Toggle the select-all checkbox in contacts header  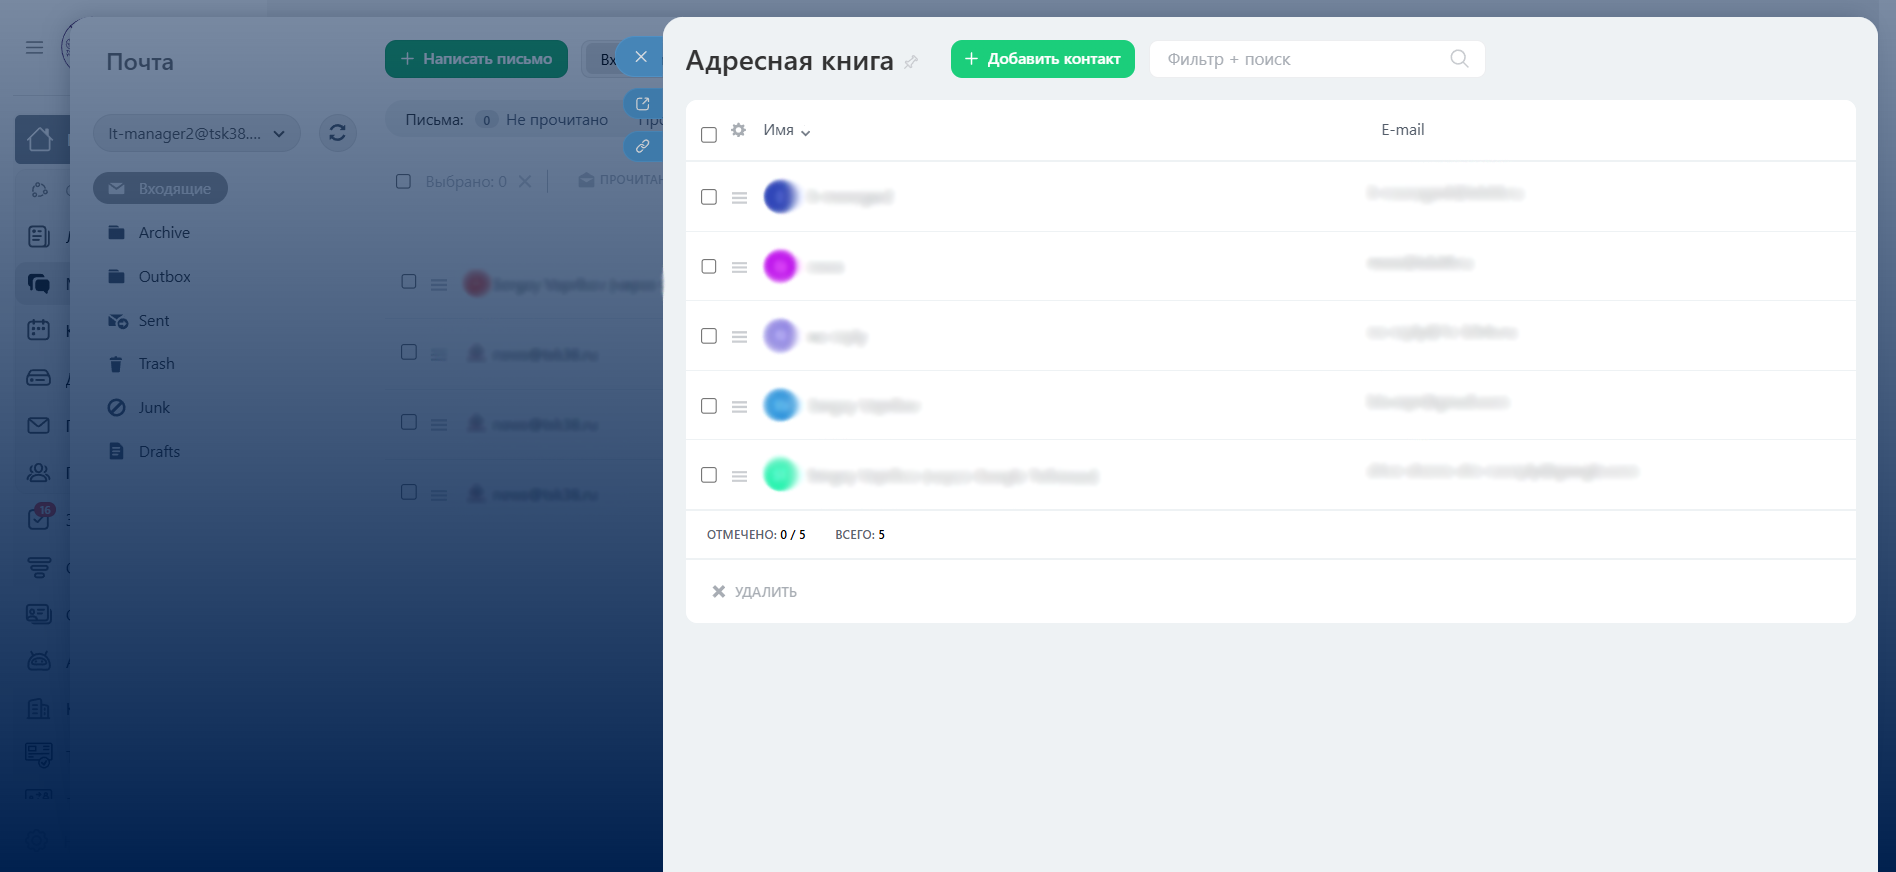[x=709, y=135]
